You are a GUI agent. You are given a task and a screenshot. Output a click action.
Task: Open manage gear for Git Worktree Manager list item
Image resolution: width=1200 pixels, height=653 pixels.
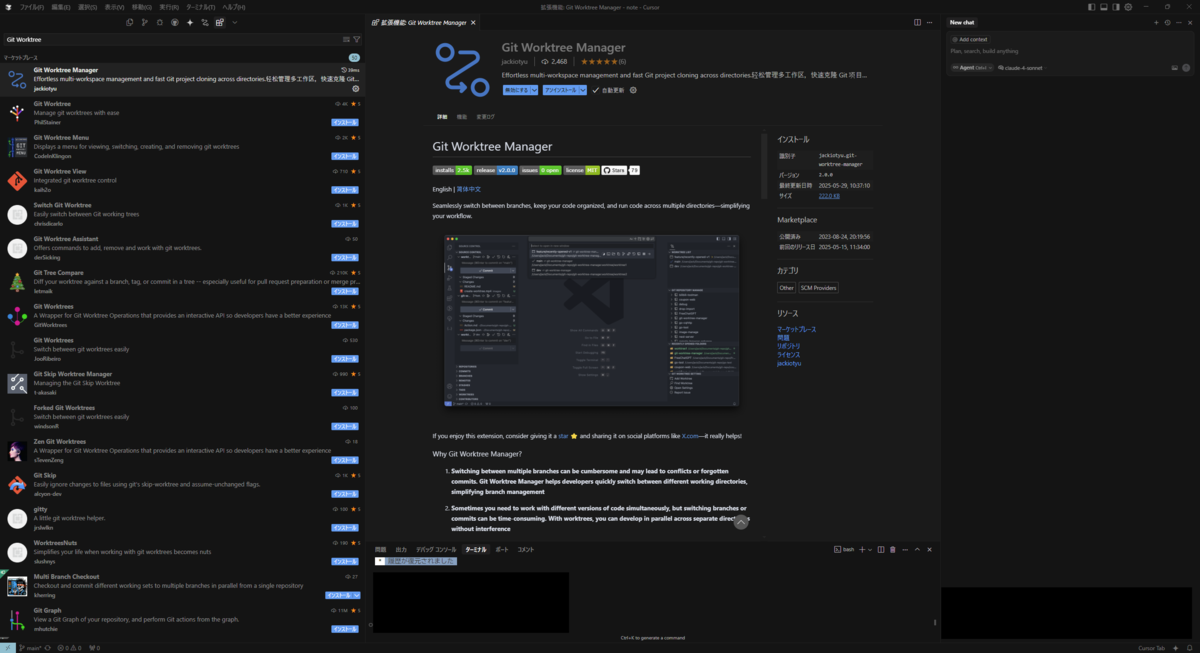tap(355, 89)
